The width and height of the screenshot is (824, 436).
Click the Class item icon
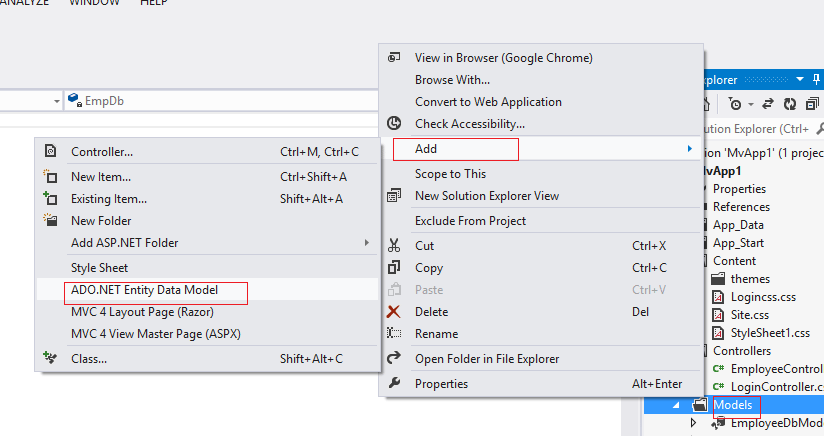50,358
